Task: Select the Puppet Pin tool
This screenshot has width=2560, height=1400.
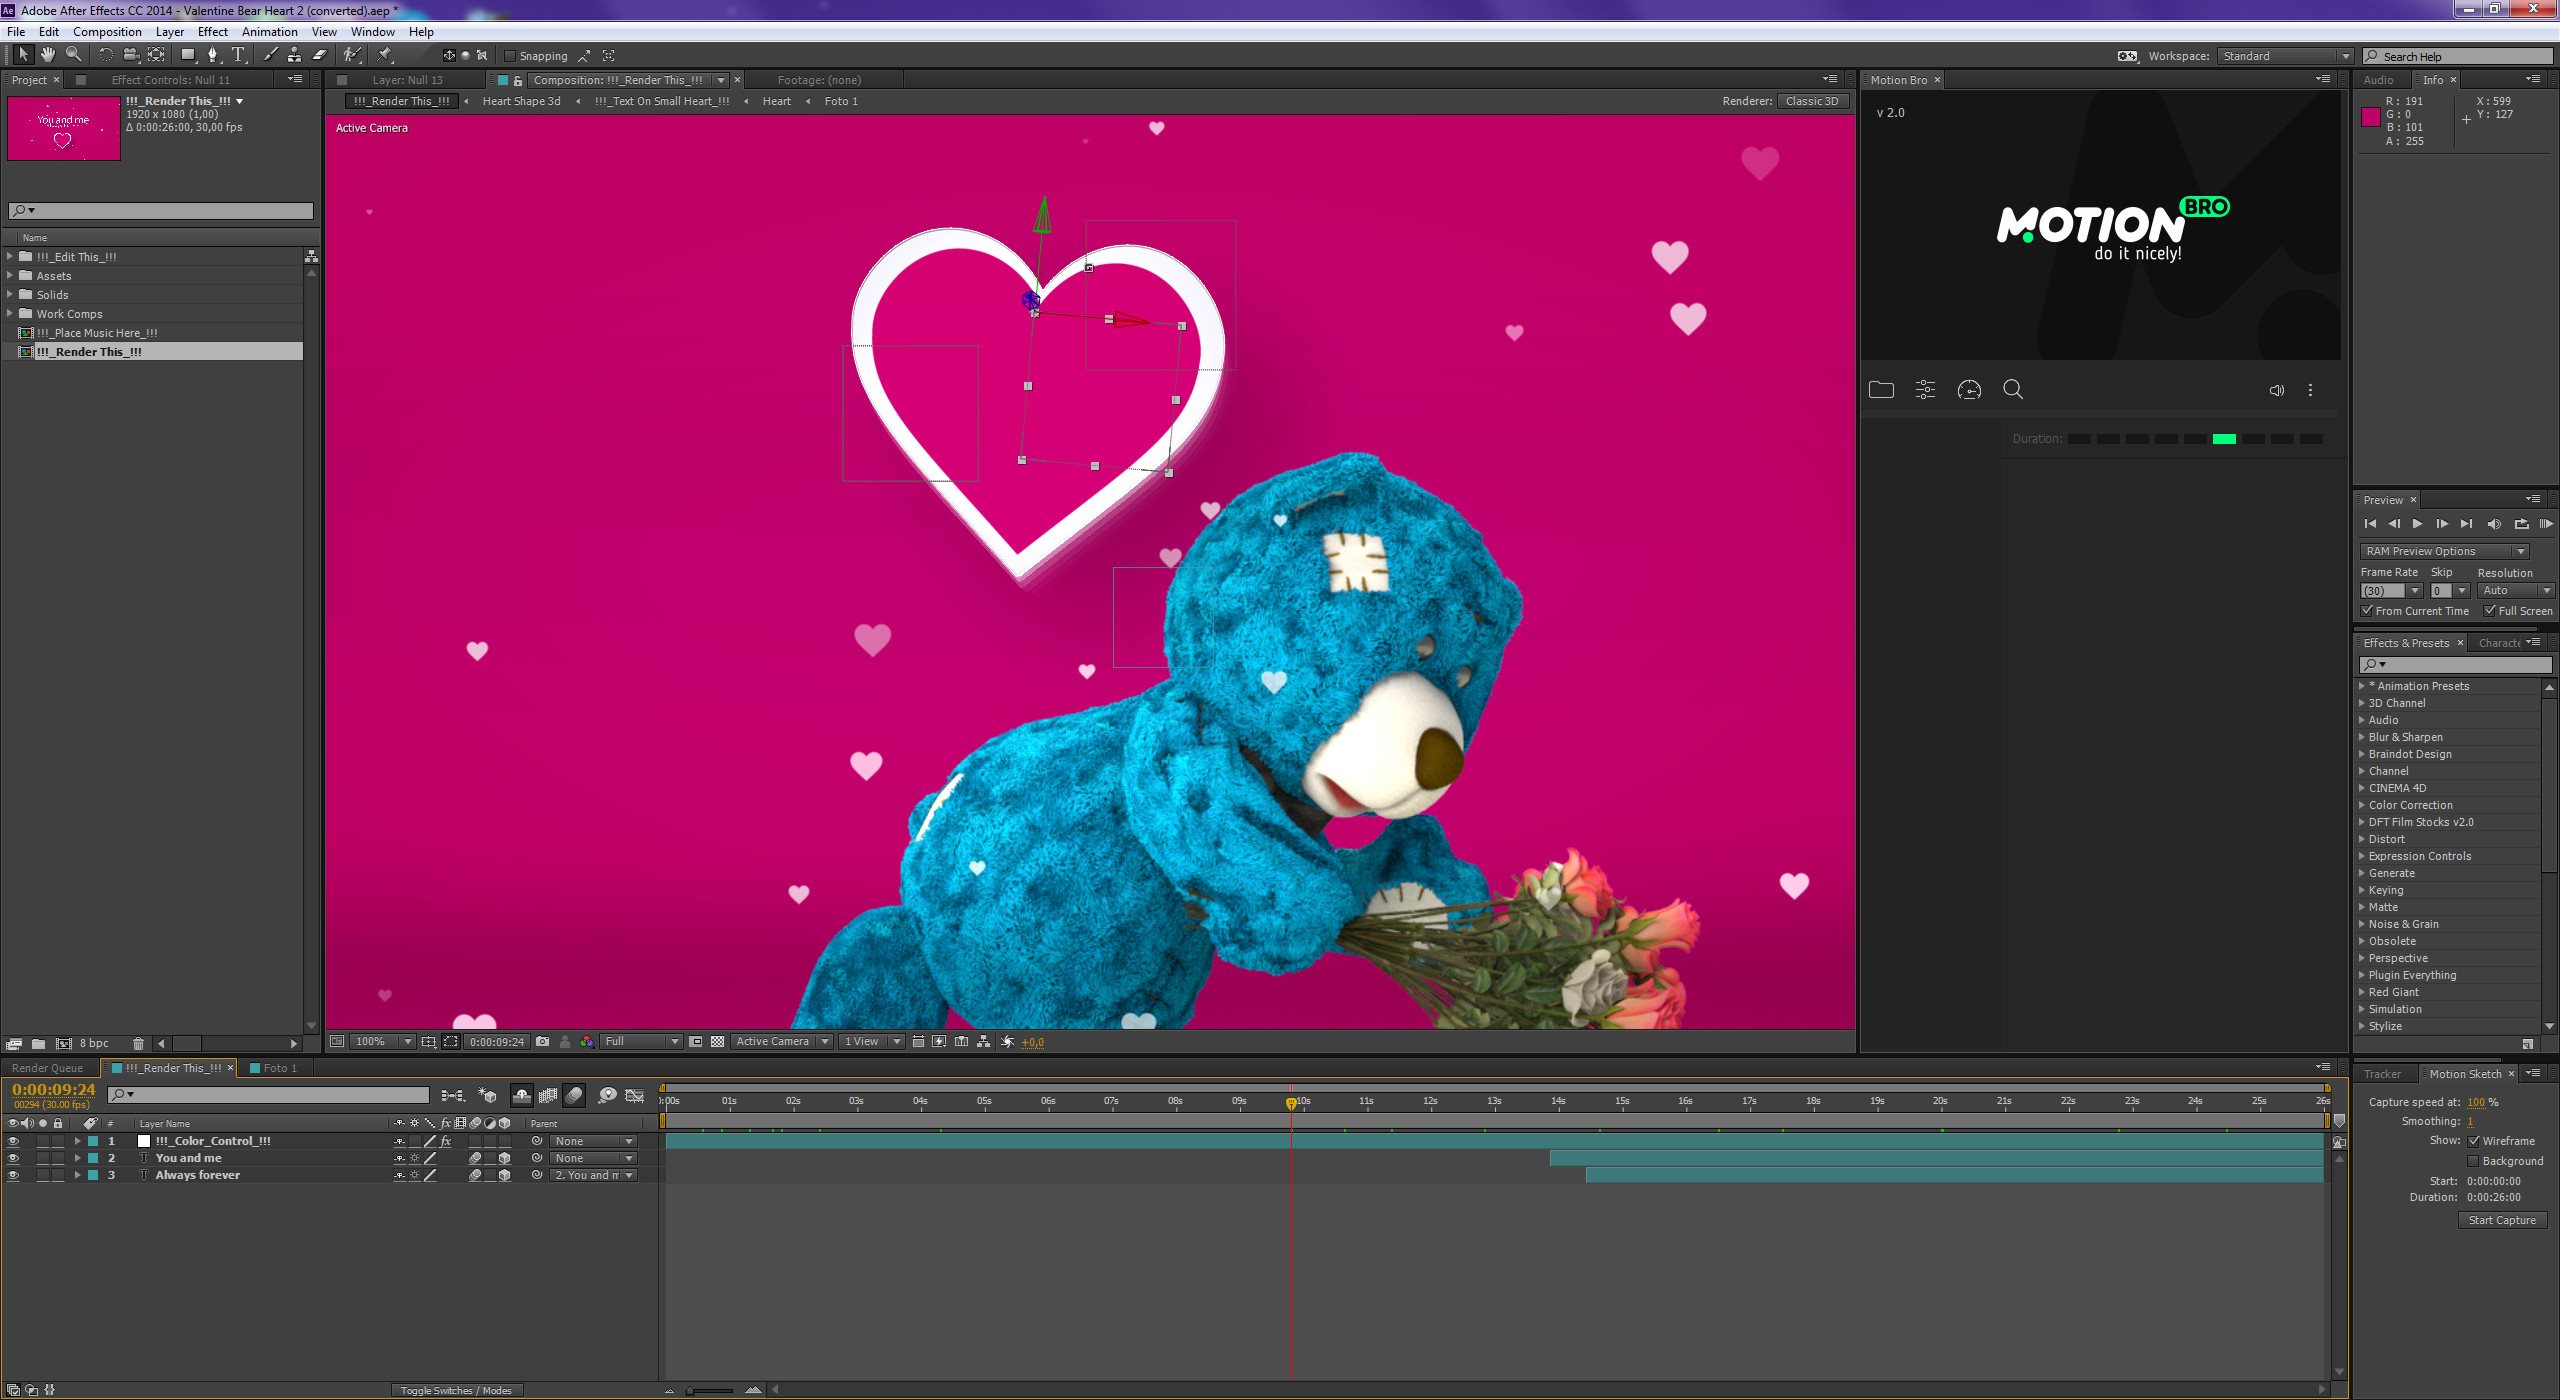Action: [x=385, y=55]
